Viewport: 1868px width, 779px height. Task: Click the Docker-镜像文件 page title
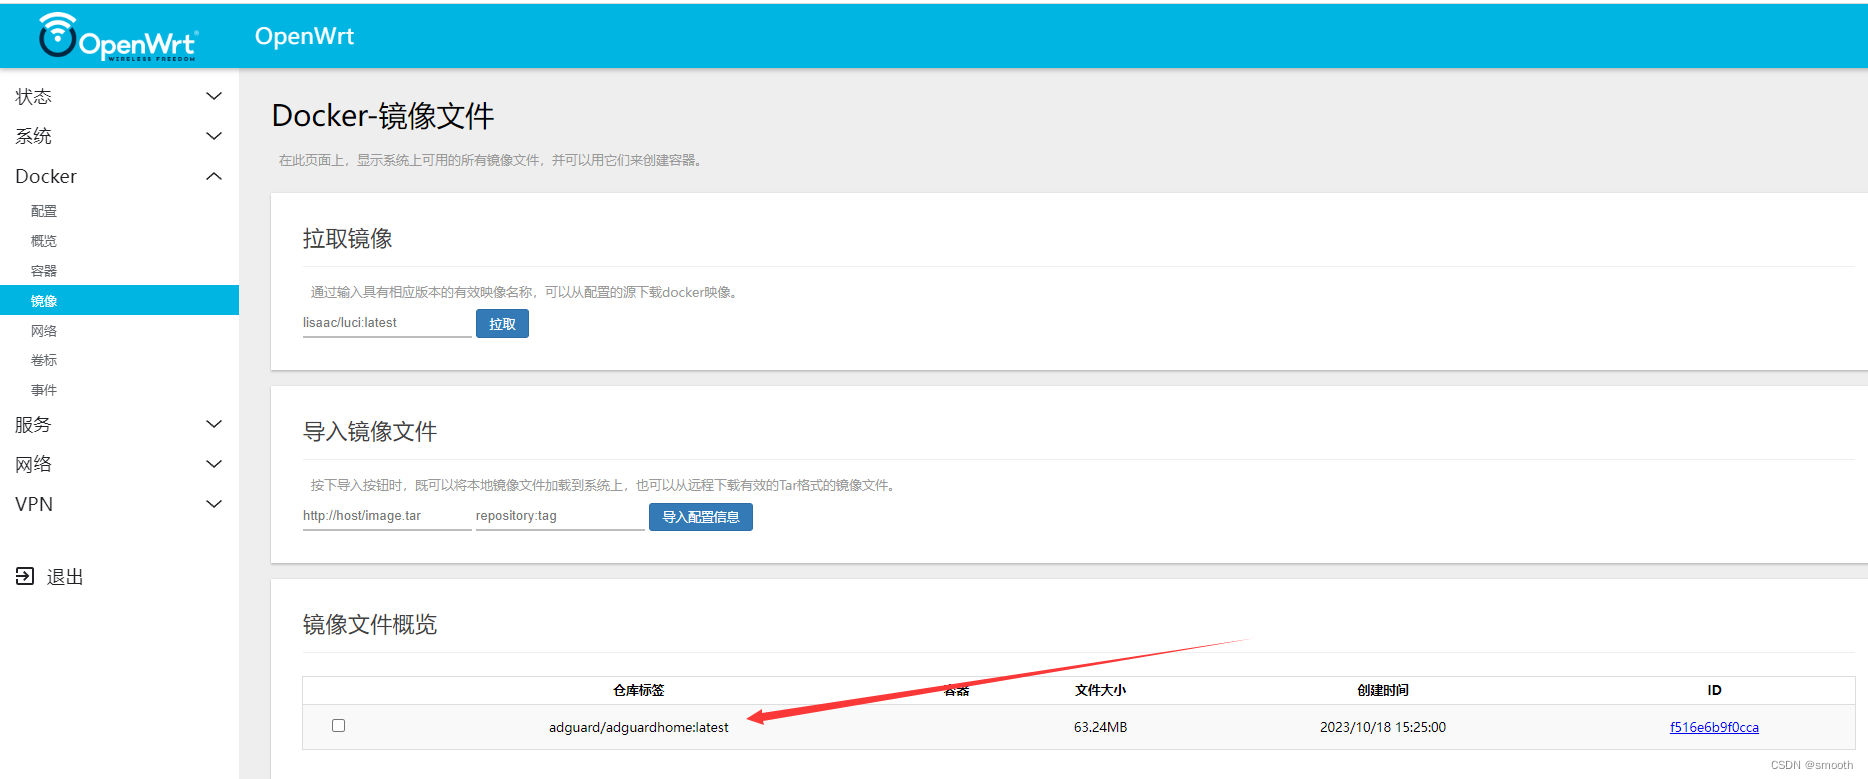click(383, 116)
